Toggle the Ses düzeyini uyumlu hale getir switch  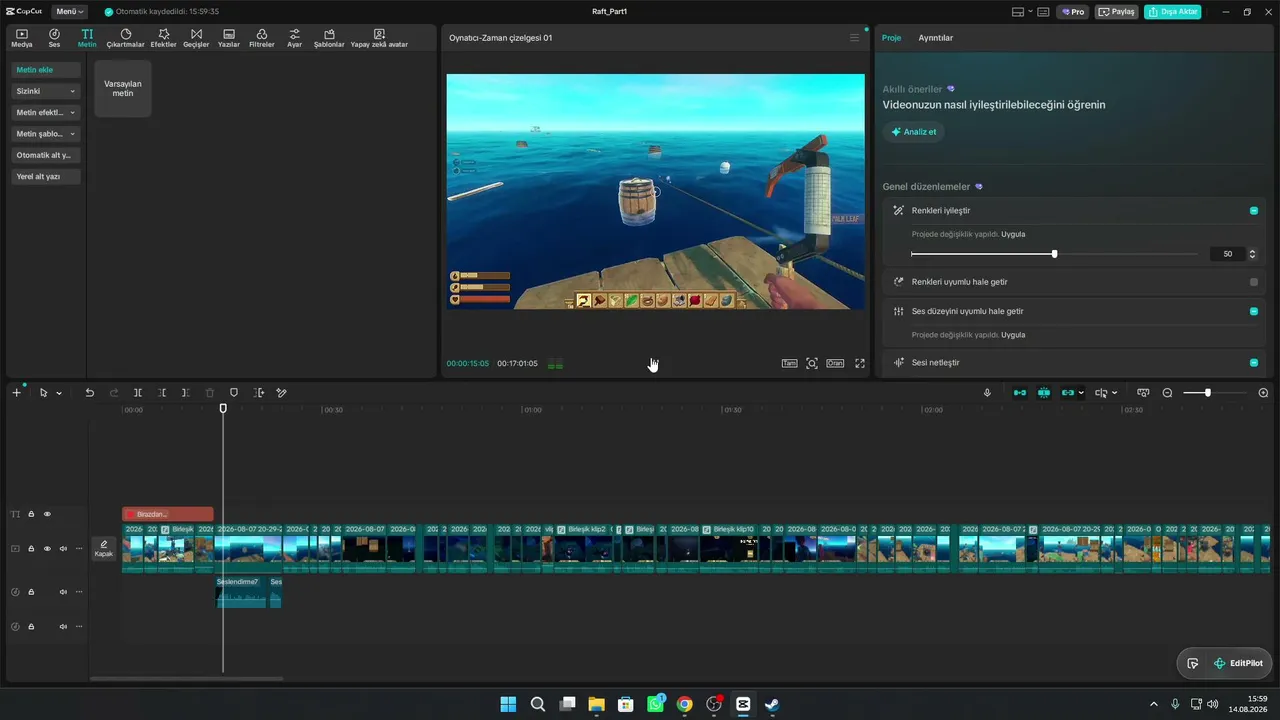1254,311
